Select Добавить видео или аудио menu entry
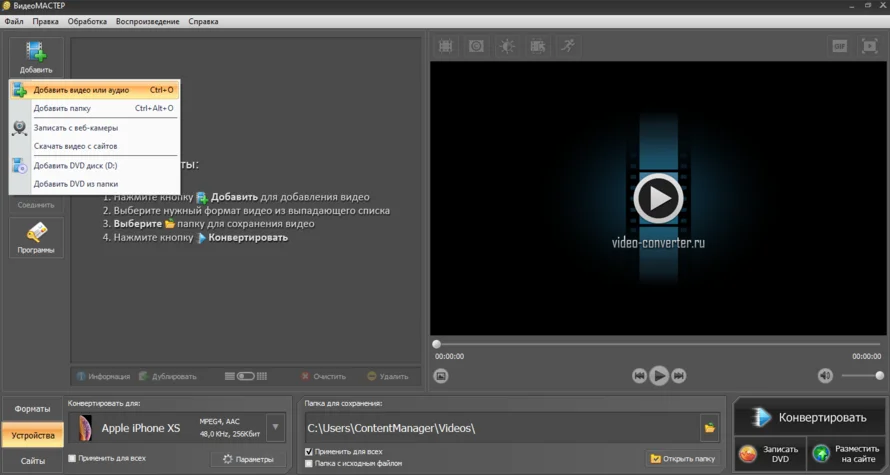Viewport: 890px width, 475px height. pyautogui.click(x=82, y=90)
